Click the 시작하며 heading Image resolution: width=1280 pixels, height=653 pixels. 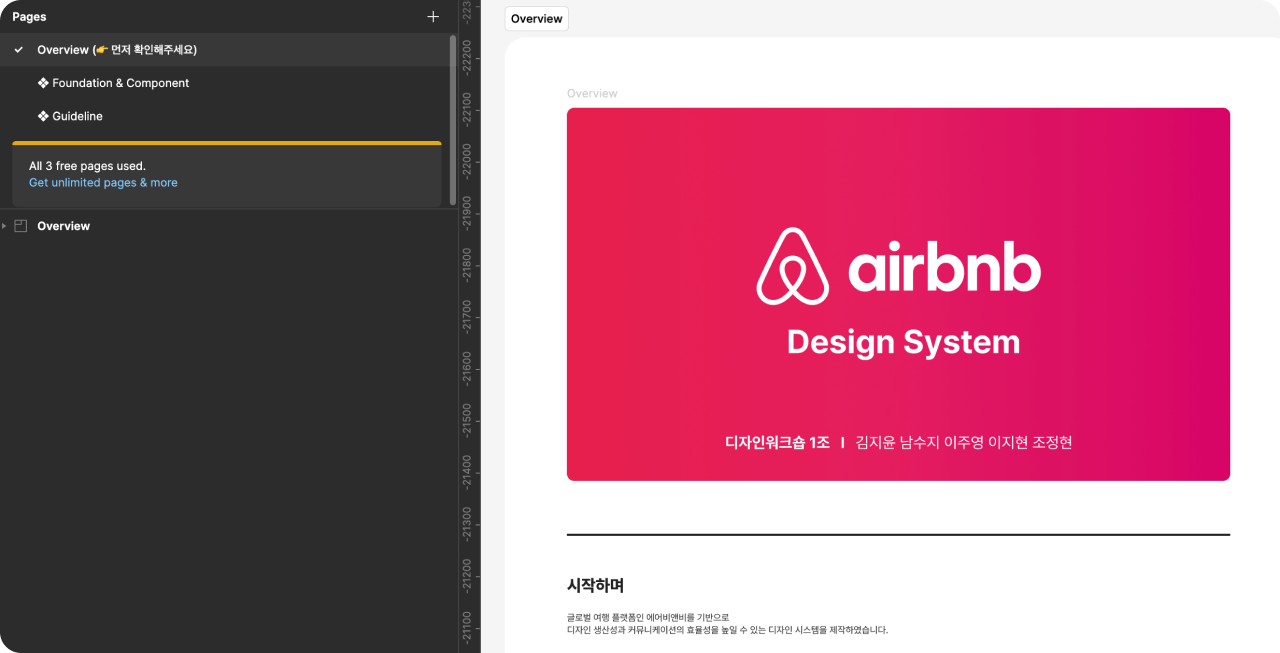595,586
